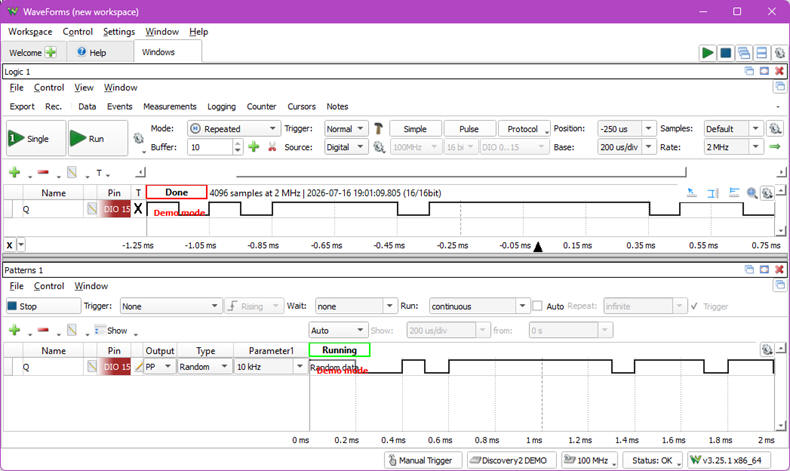
Task: Edit properties of the Q row in Patterns
Action: tap(92, 366)
